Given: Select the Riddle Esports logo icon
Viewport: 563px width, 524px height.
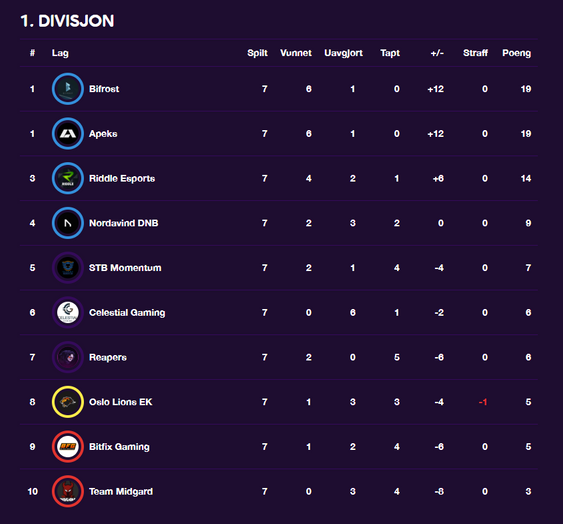Looking at the screenshot, I should point(68,178).
